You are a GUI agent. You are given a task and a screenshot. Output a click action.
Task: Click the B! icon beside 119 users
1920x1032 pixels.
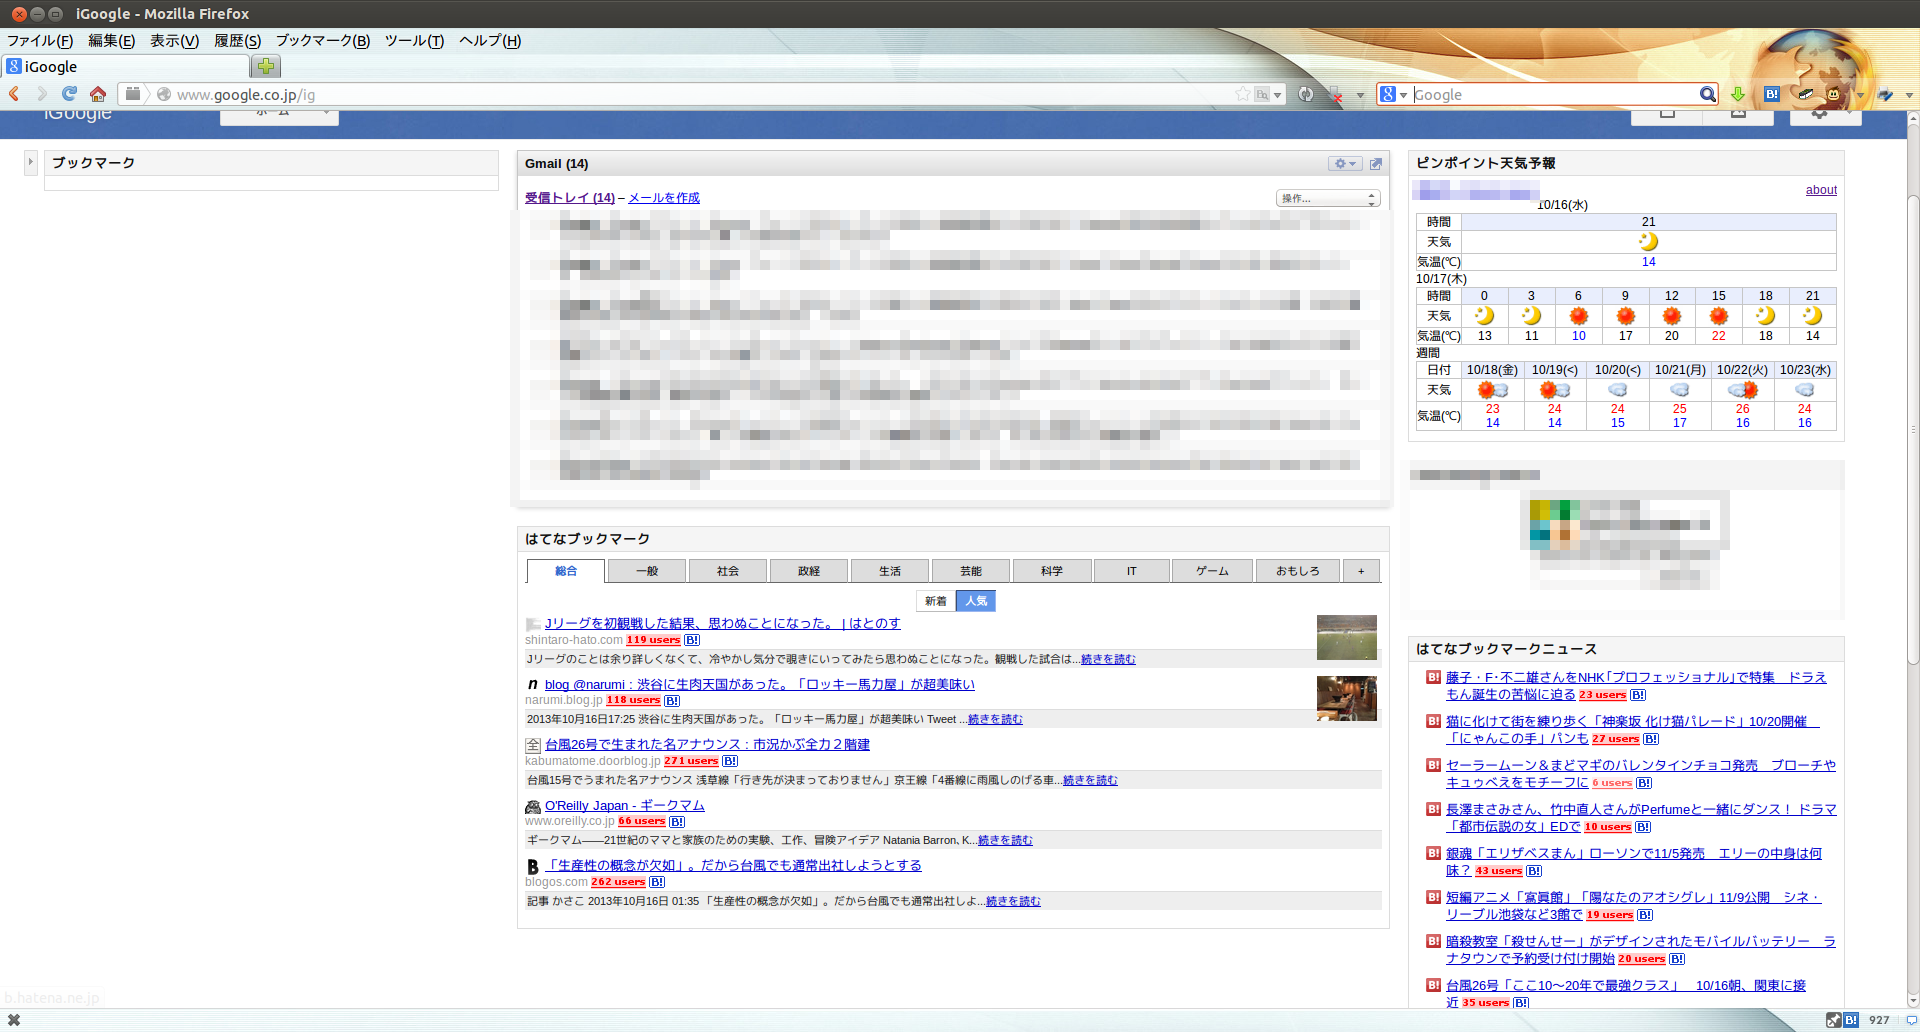pyautogui.click(x=692, y=640)
